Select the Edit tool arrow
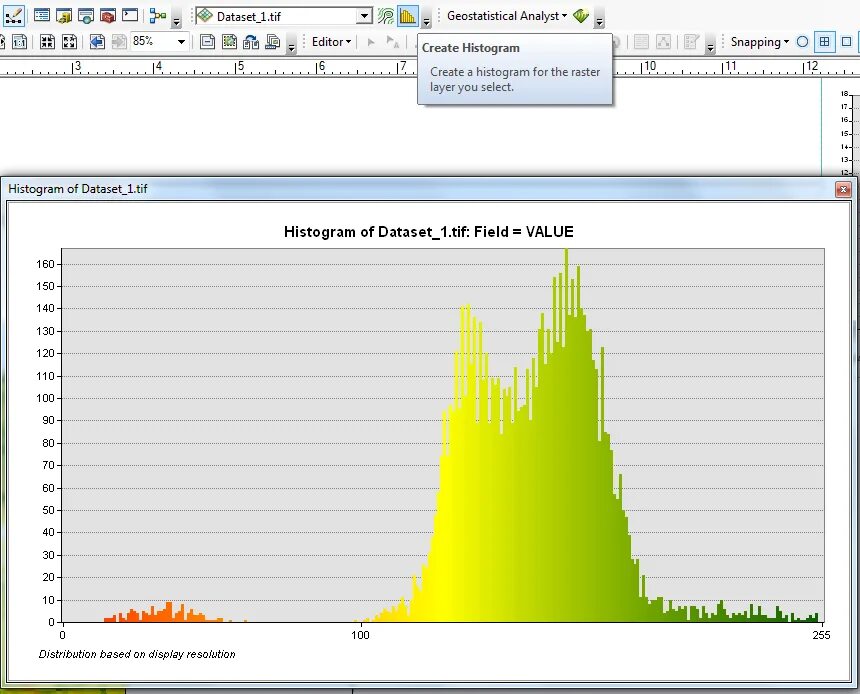The image size is (860, 694). [x=371, y=42]
